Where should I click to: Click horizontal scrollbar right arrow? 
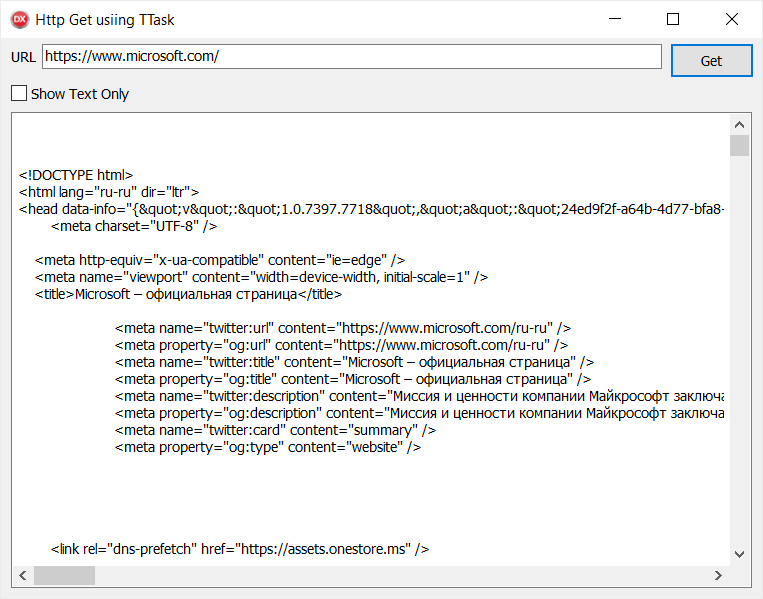point(718,576)
